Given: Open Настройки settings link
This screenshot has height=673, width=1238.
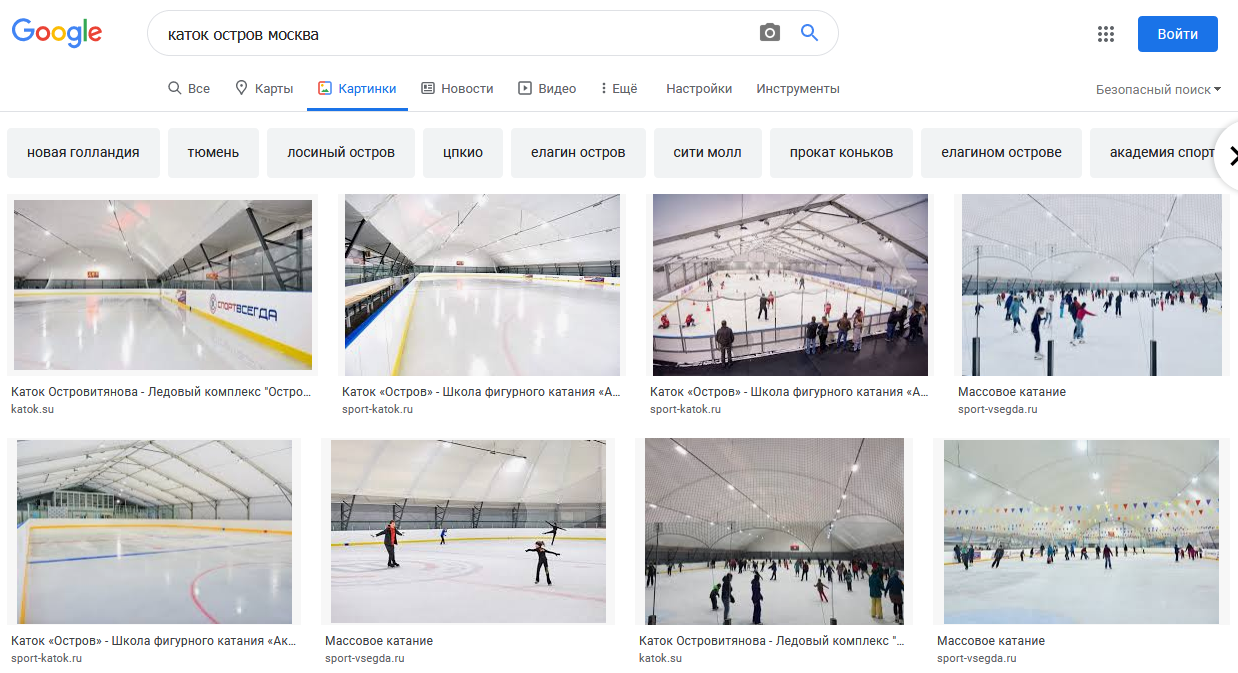Looking at the screenshot, I should pyautogui.click(x=699, y=88).
